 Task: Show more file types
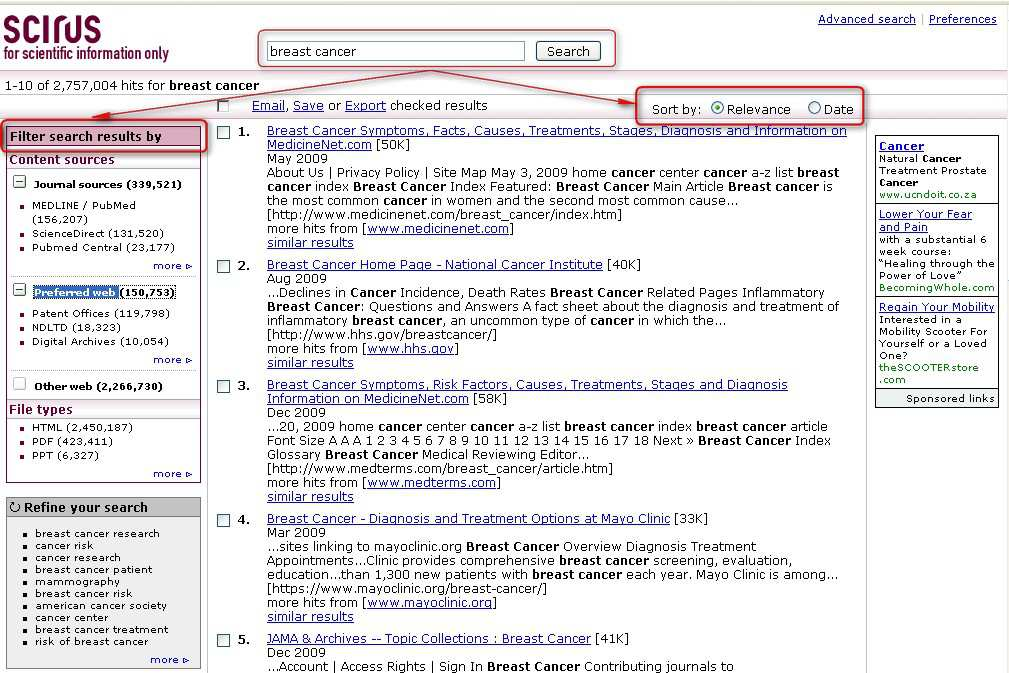click(172, 474)
